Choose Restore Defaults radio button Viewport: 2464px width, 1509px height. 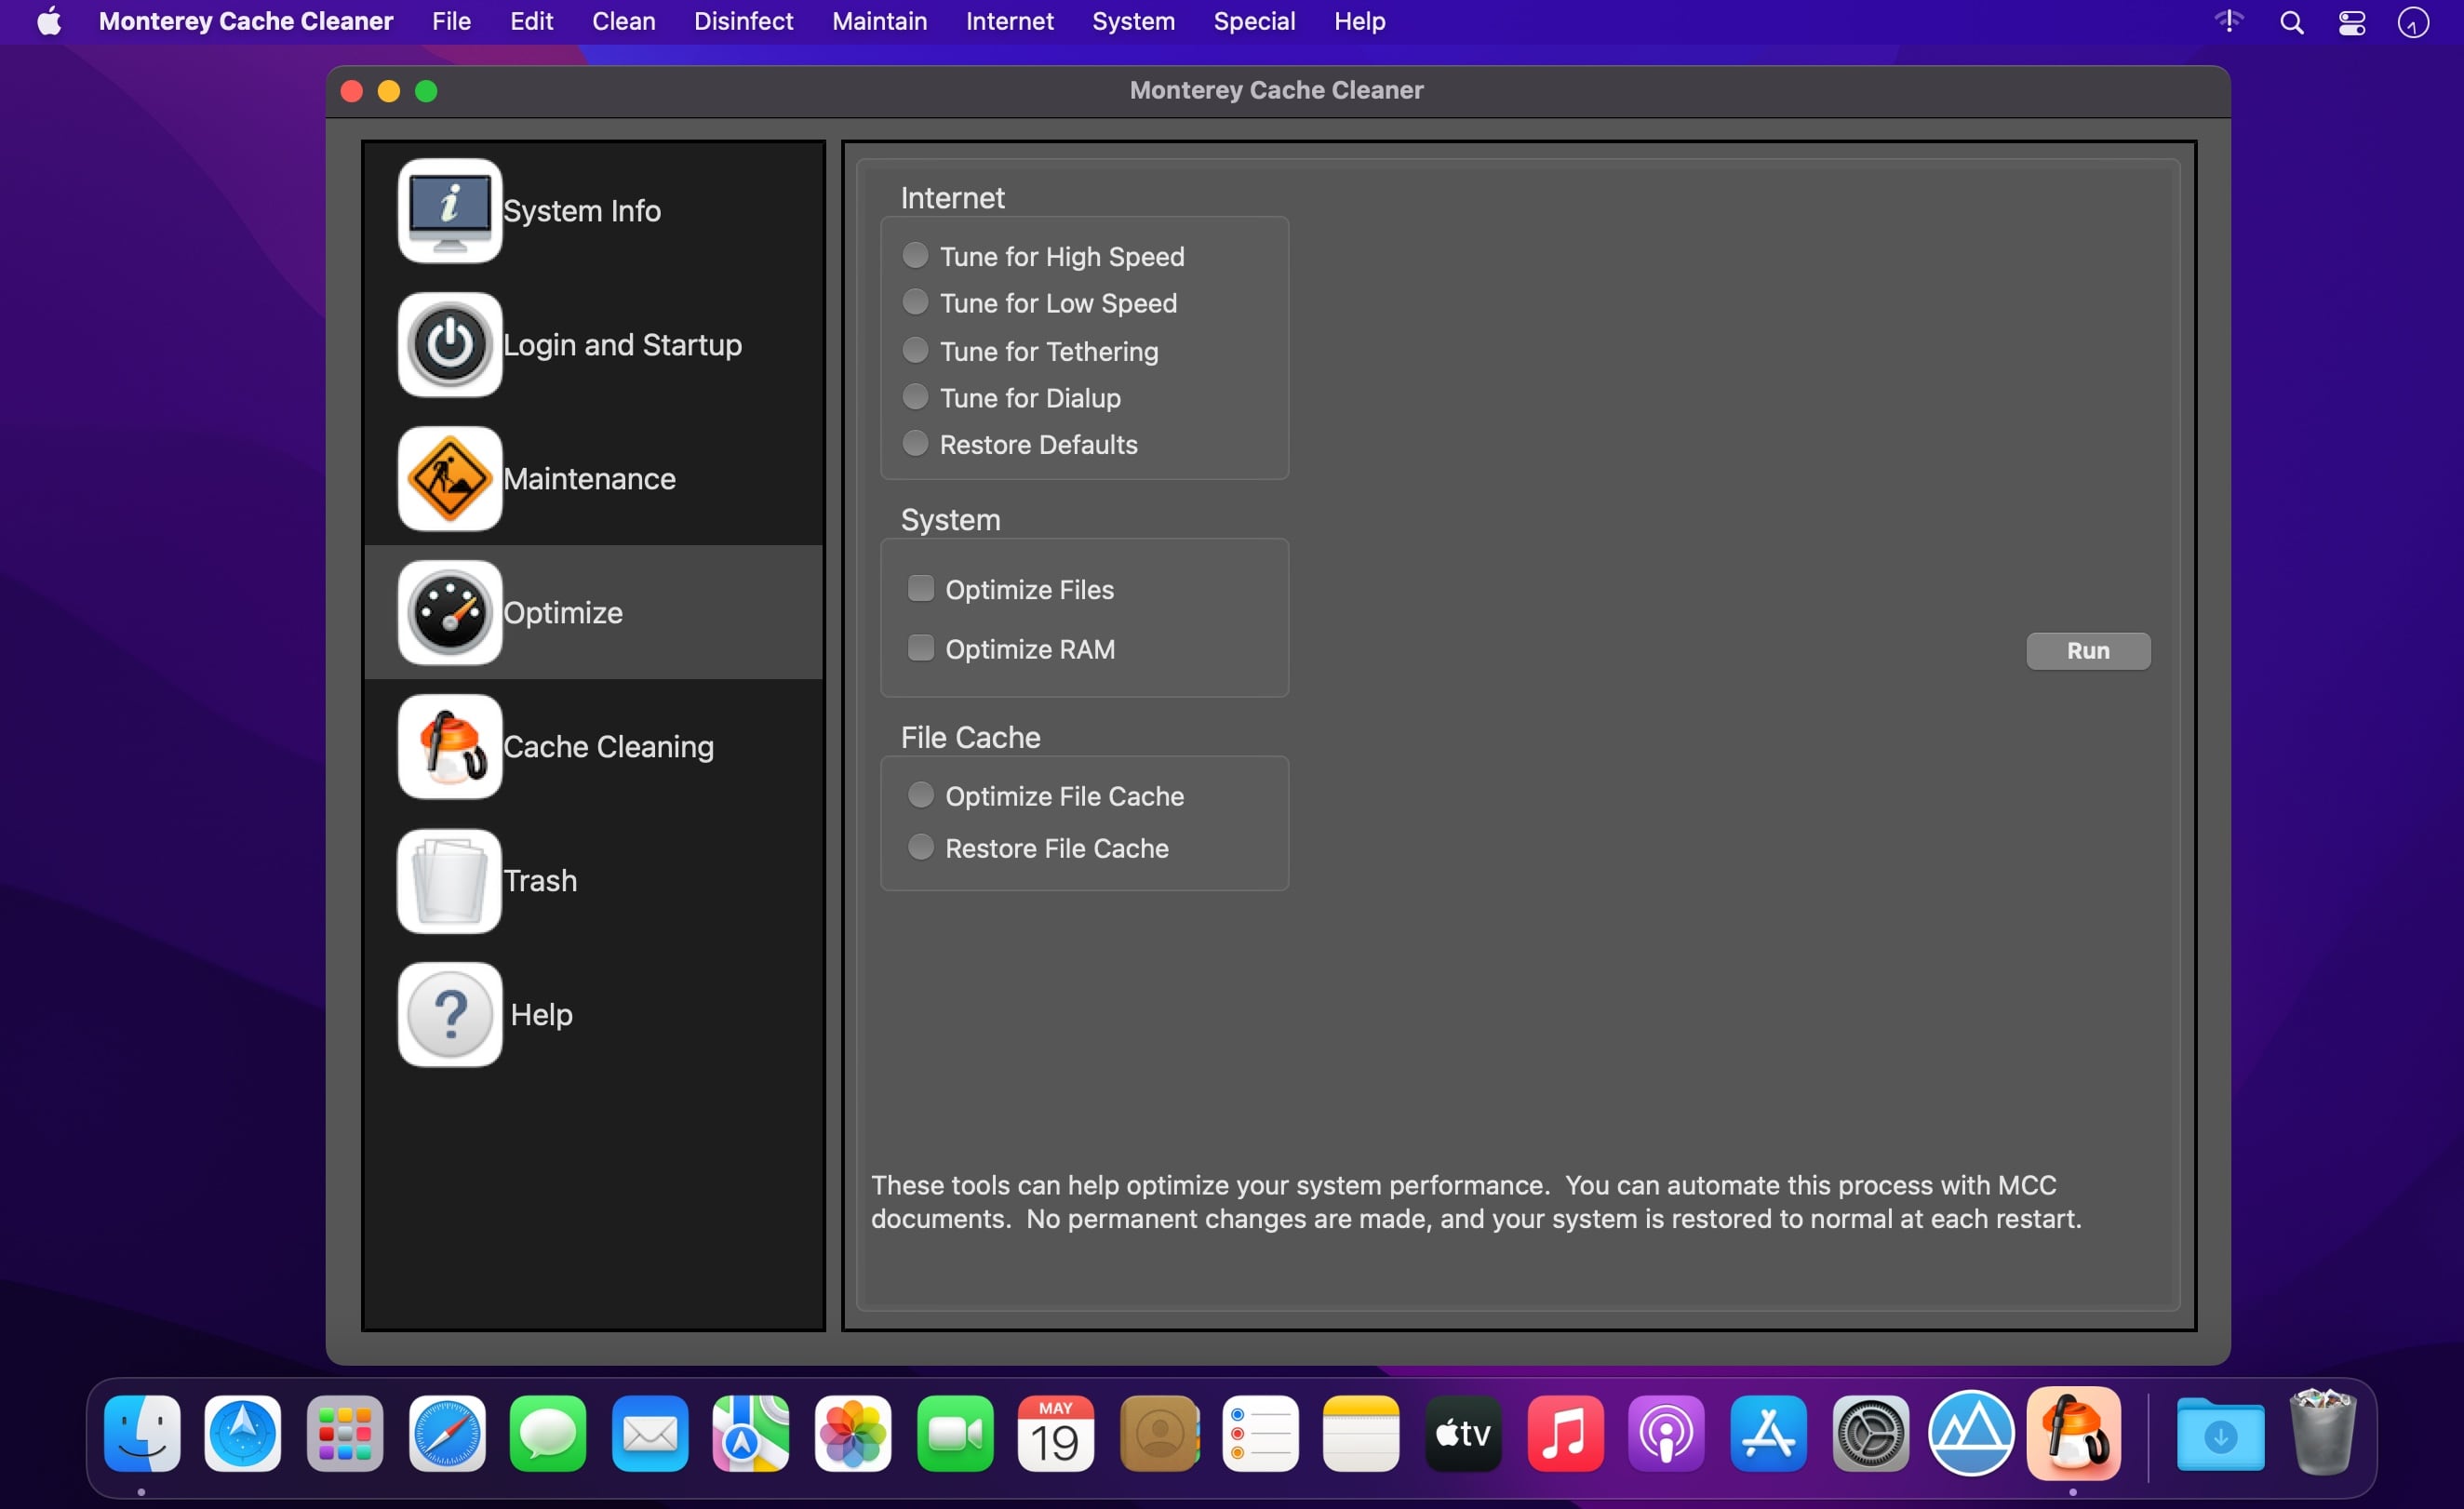[x=915, y=443]
